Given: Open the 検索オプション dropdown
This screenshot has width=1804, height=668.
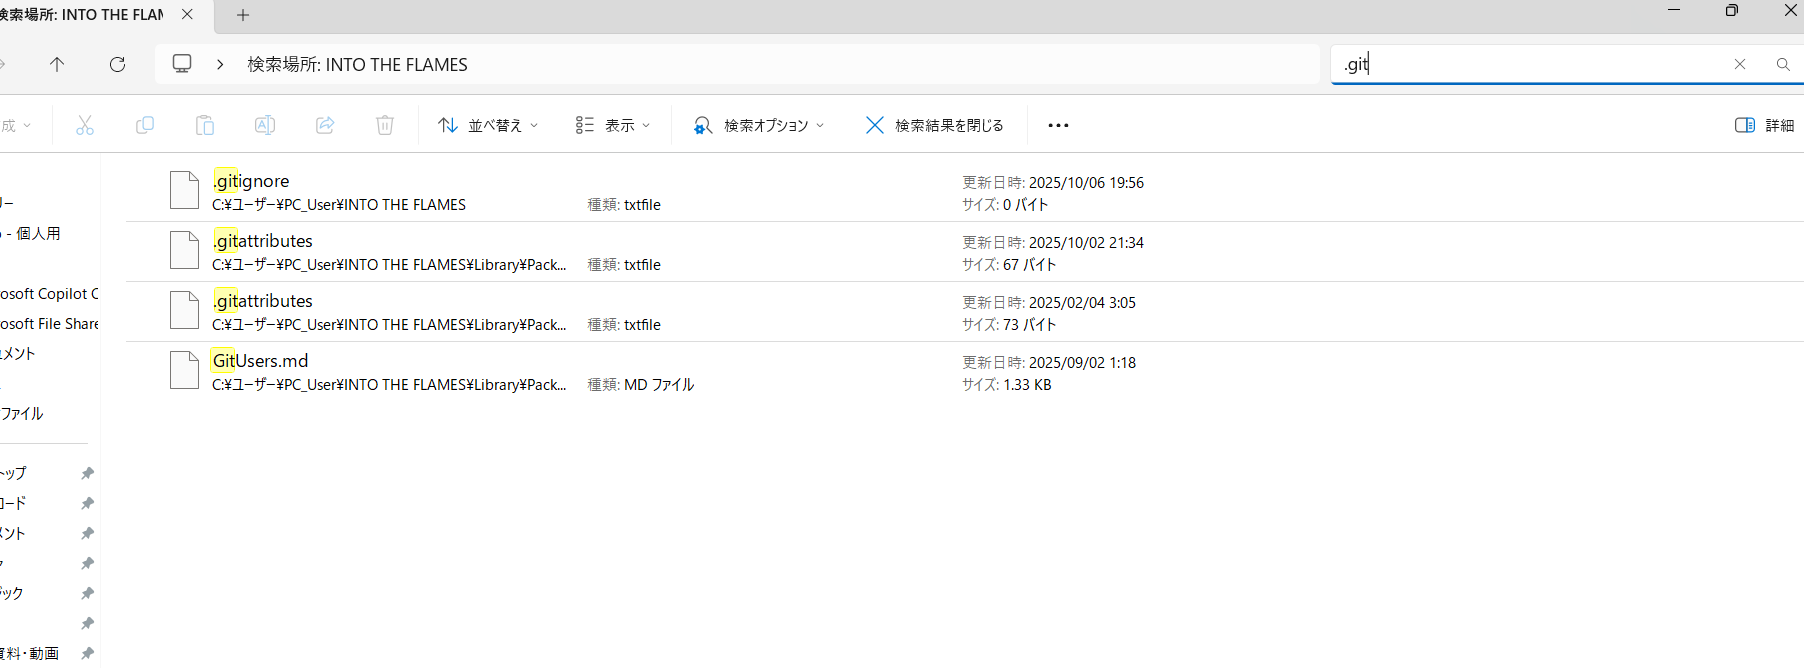Looking at the screenshot, I should [x=759, y=125].
